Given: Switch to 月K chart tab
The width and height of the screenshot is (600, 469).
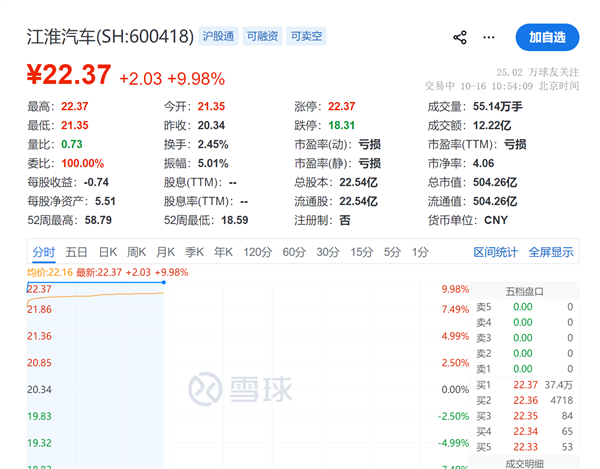Looking at the screenshot, I should pyautogui.click(x=165, y=252).
